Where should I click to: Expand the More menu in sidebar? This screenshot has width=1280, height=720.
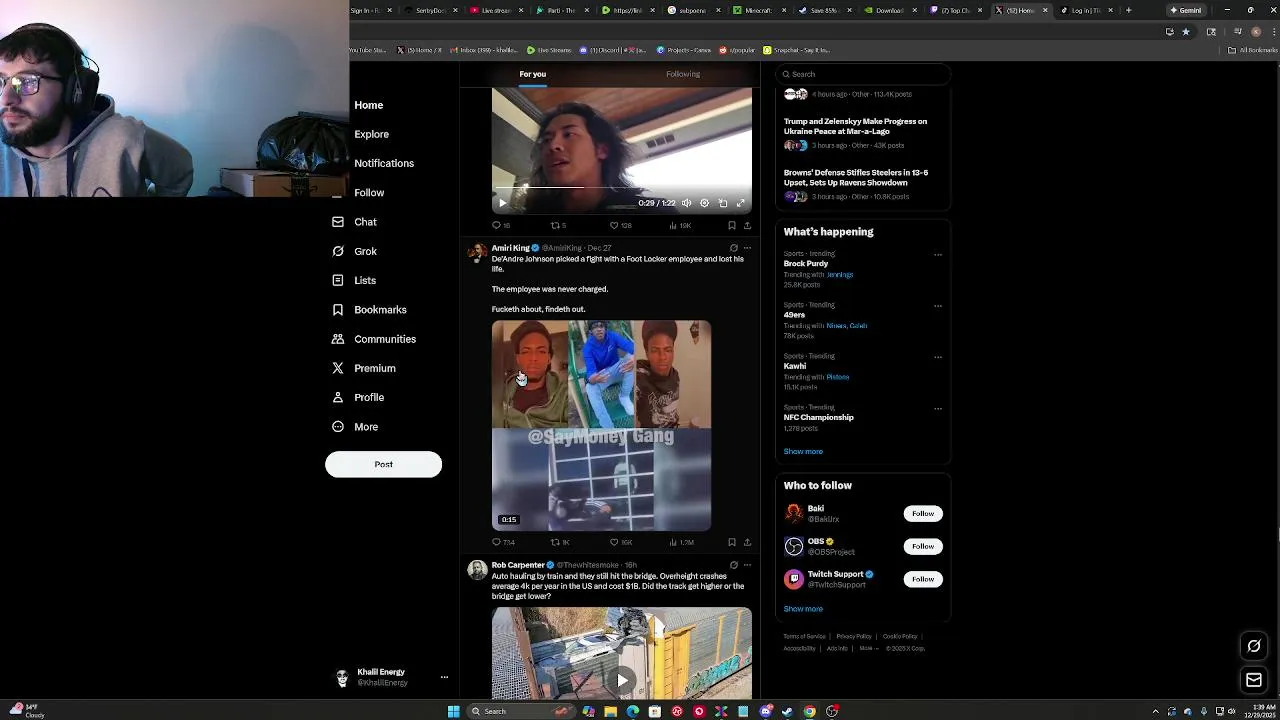coord(354,427)
